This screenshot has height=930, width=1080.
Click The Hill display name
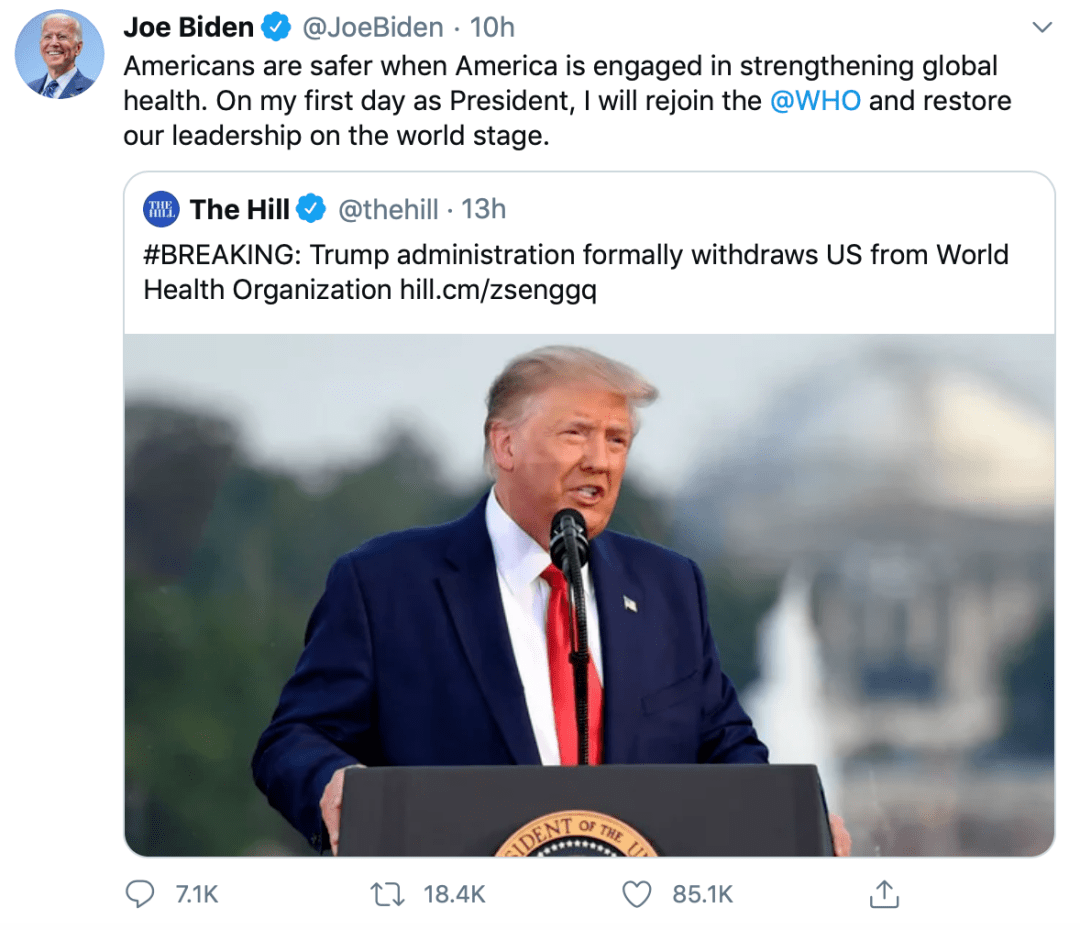click(x=240, y=209)
